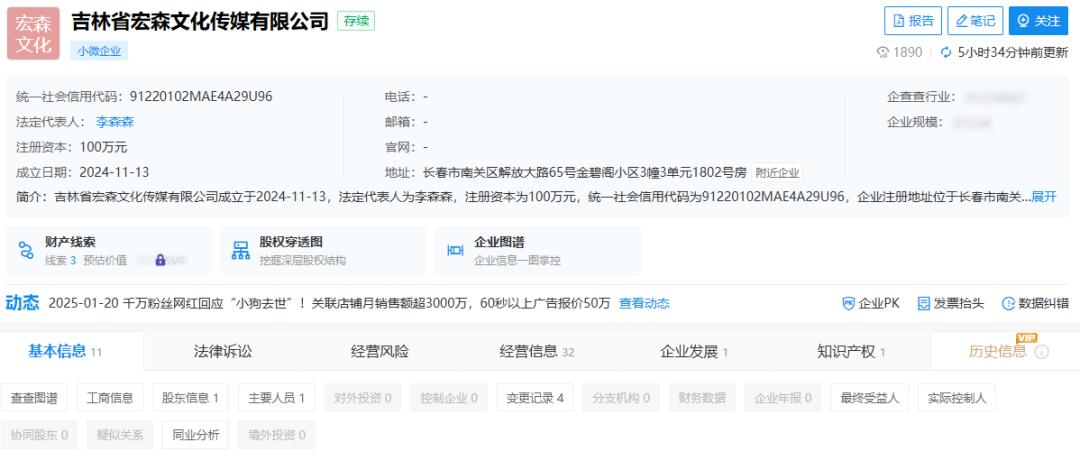Click the 最终受益人 sub-button
This screenshot has height=461, width=1080.
coord(869,398)
